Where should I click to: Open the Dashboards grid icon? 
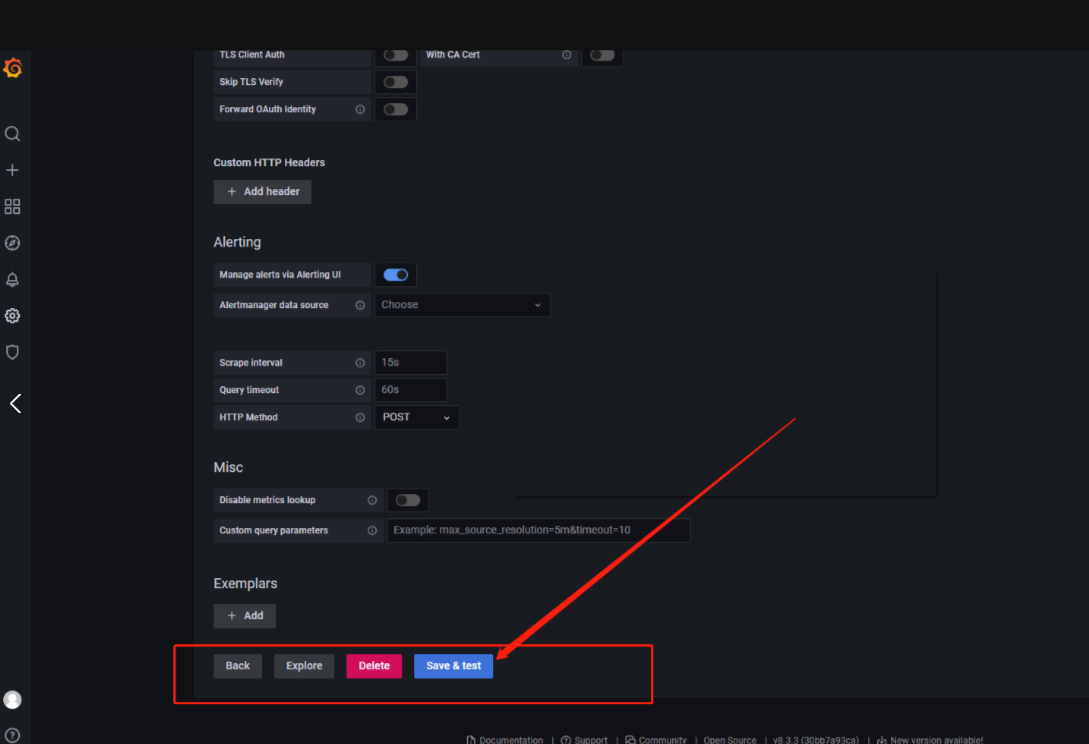[13, 206]
